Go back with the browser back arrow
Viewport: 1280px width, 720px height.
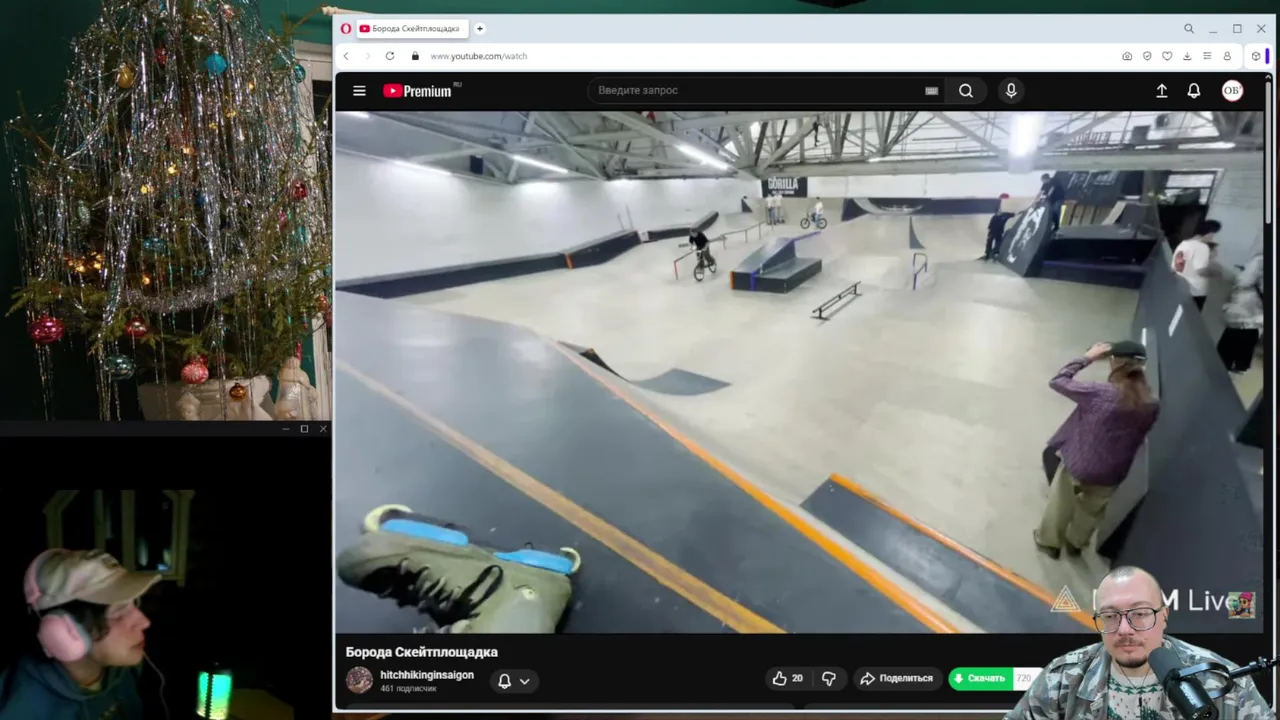click(x=346, y=56)
